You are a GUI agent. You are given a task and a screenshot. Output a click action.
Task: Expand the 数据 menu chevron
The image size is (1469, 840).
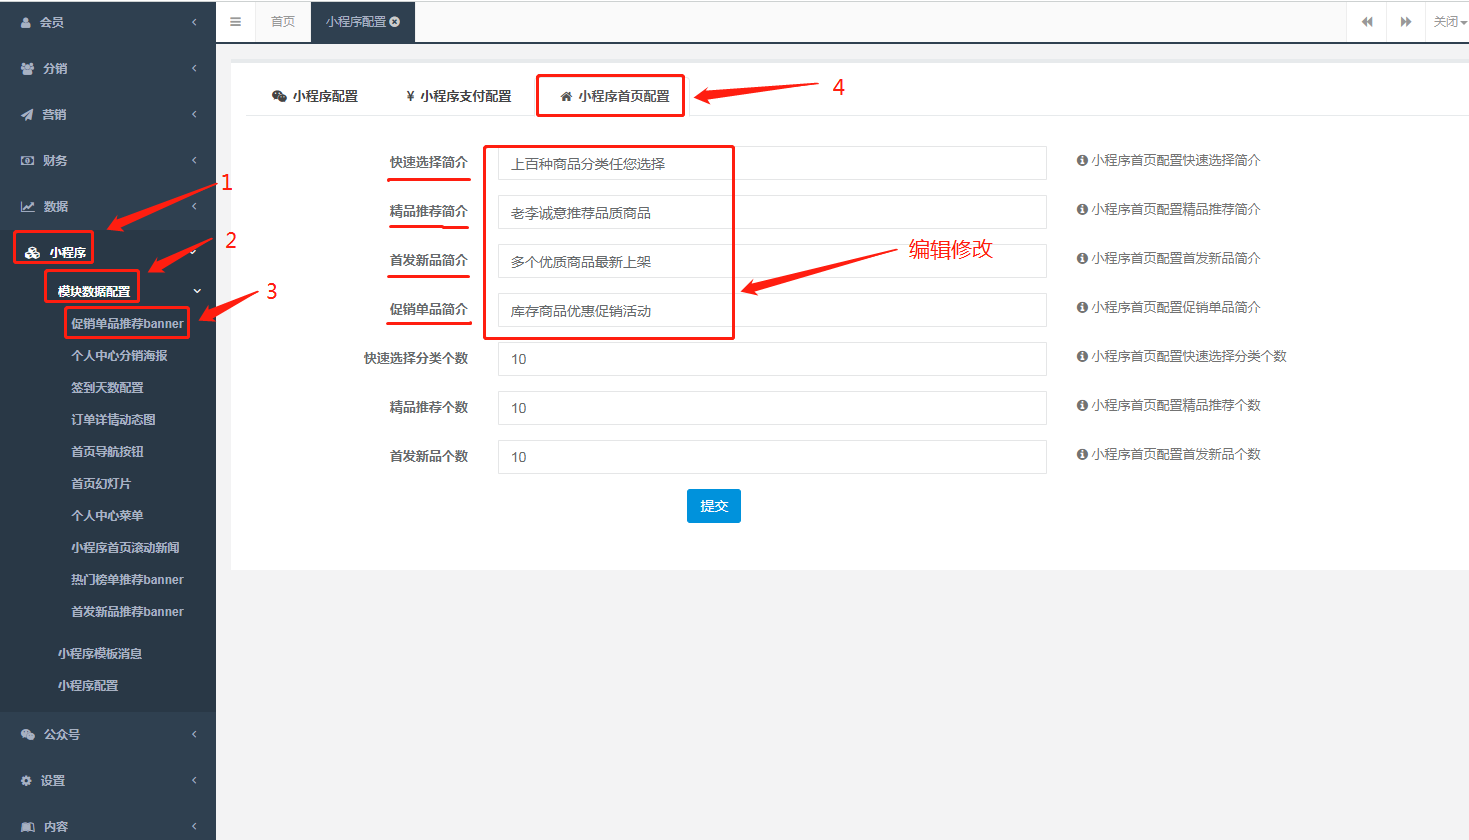[x=194, y=206]
